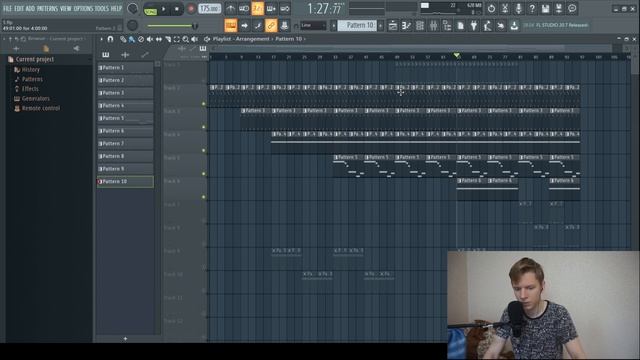Click the Play button in transport
Screen dimensions: 640x360
coord(164,9)
